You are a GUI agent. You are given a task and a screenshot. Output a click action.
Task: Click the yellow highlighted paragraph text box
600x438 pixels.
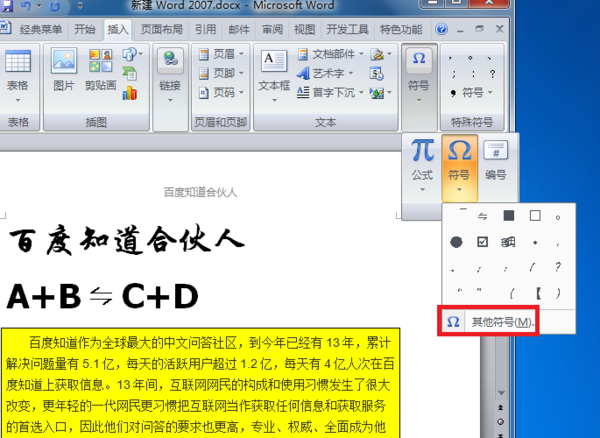point(201,383)
